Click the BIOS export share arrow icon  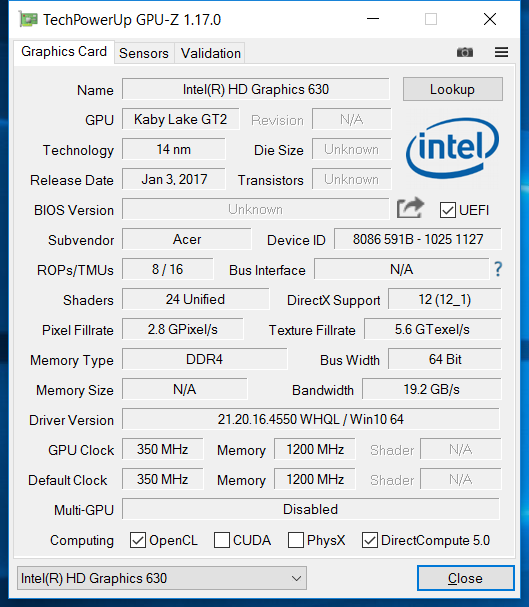tap(411, 208)
